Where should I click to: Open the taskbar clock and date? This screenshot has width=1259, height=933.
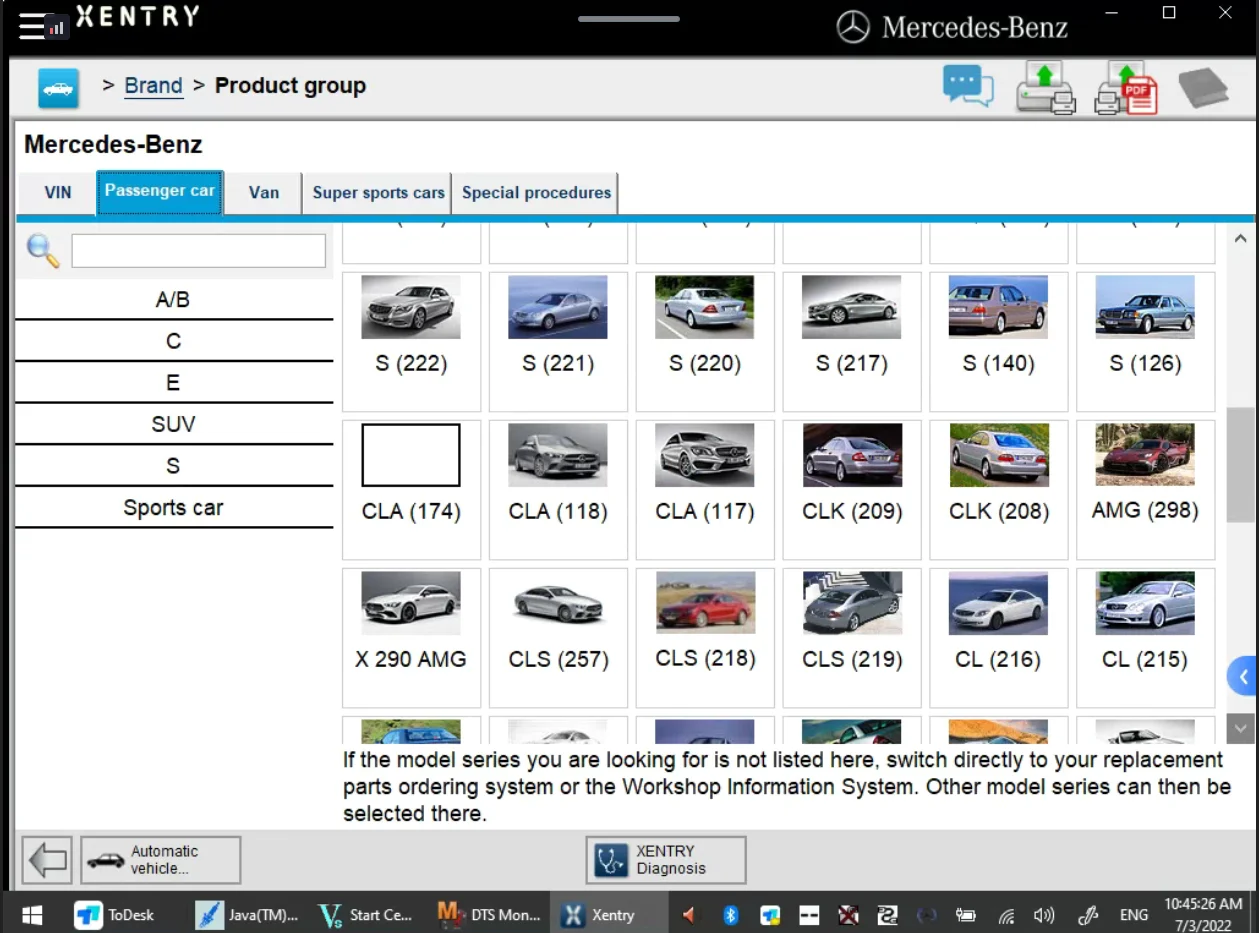coord(1203,913)
